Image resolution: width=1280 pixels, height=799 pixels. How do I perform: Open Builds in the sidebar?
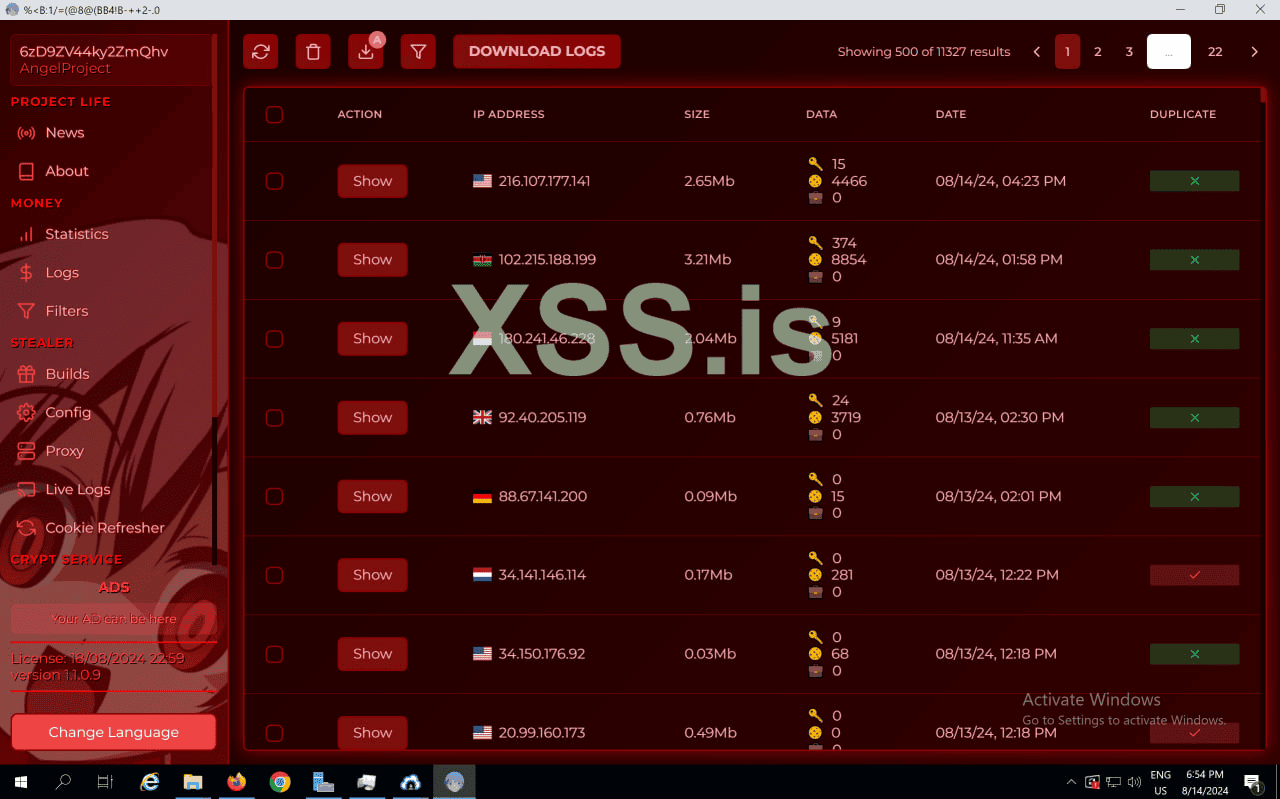[x=67, y=374]
